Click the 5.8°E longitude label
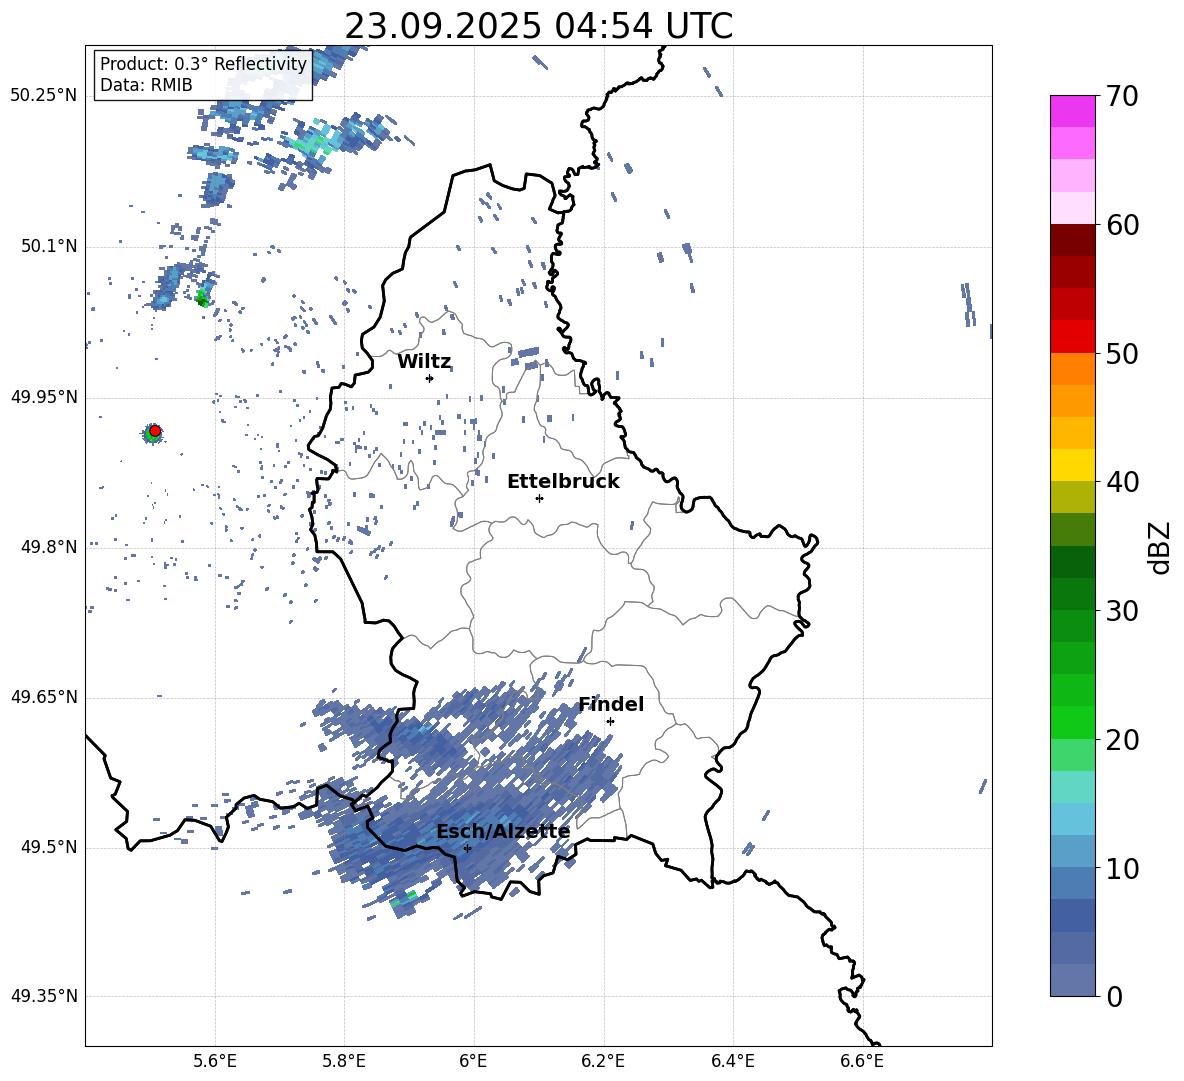1184x1081 pixels. (344, 1061)
